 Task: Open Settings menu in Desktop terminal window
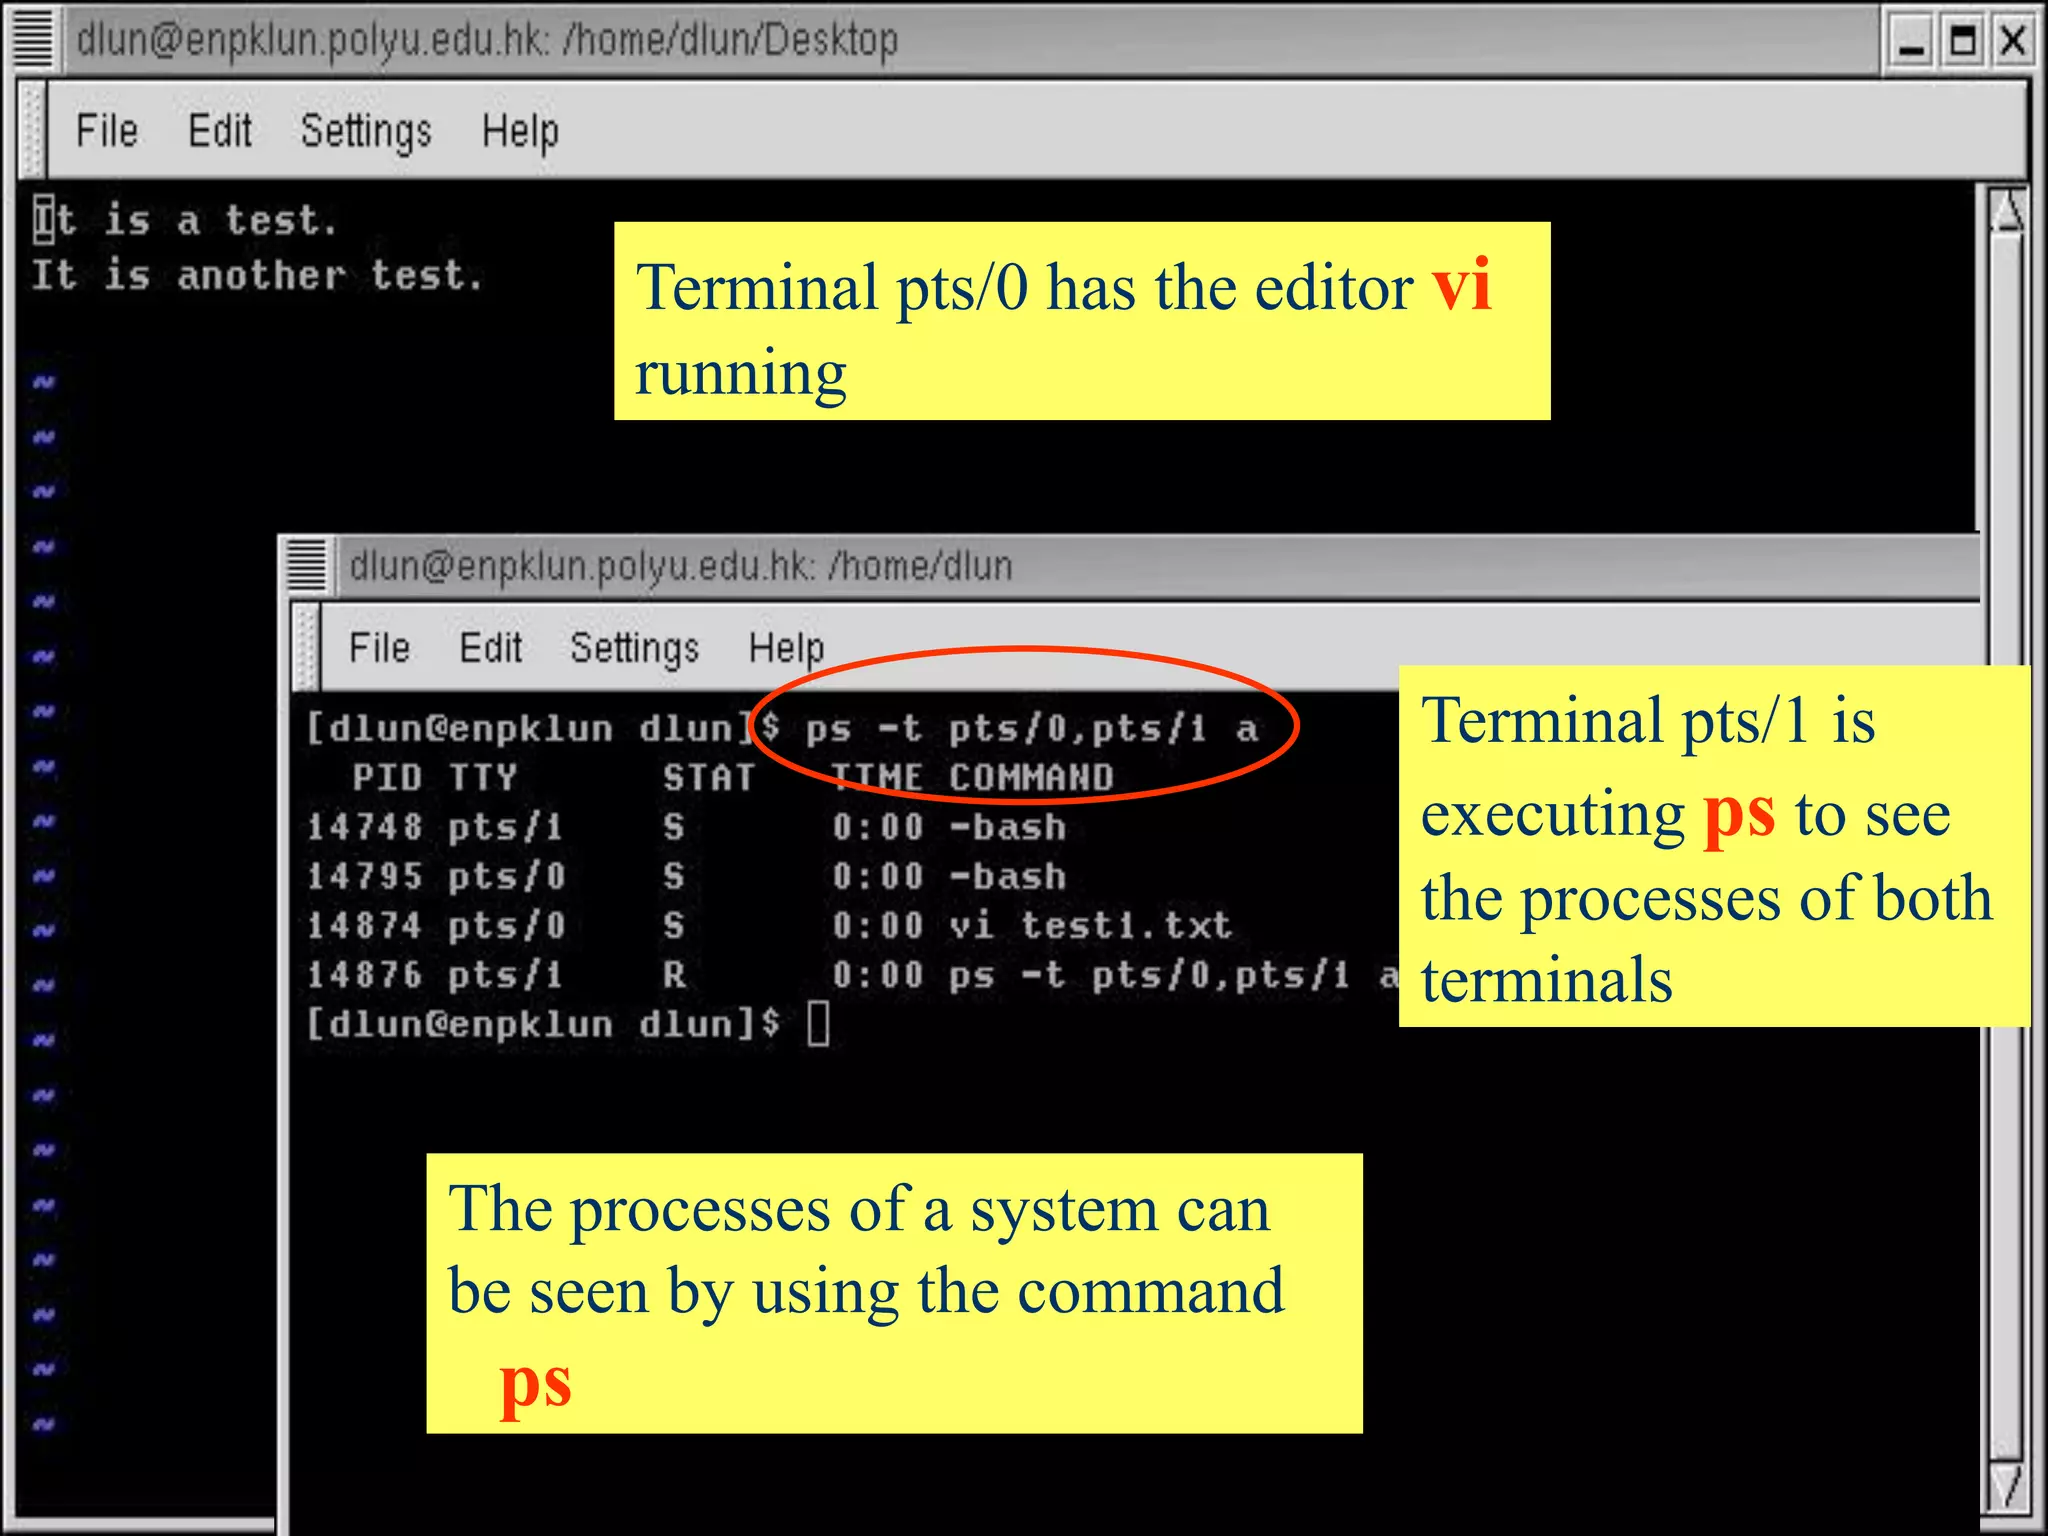tap(366, 131)
